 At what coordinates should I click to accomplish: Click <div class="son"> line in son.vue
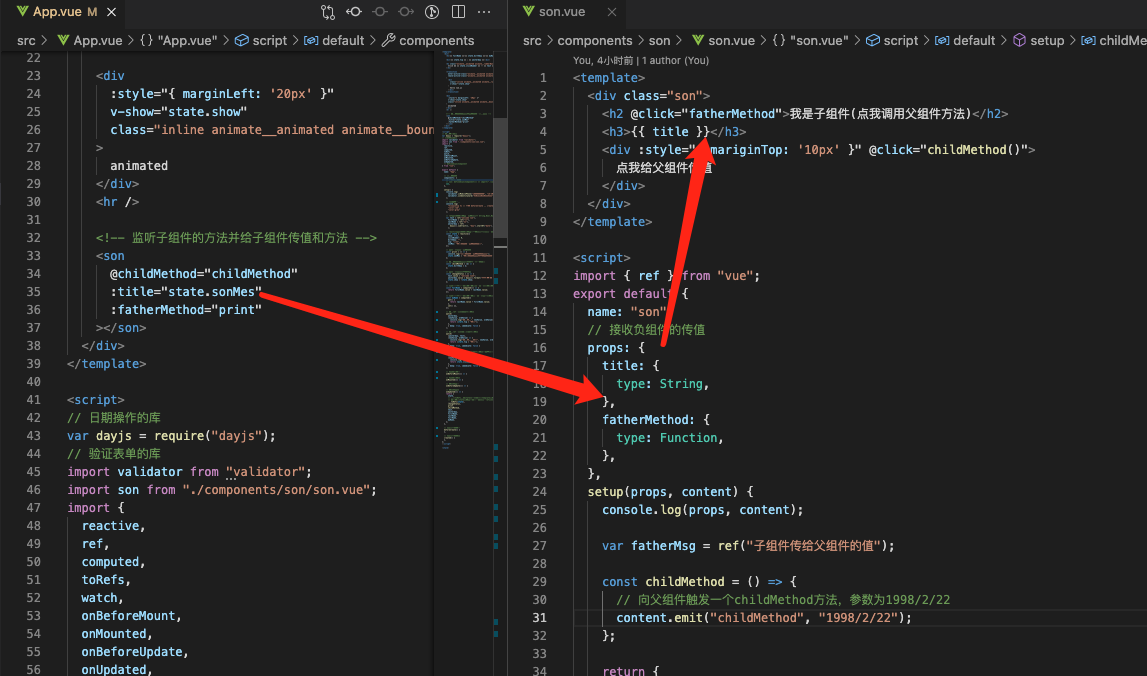tap(649, 96)
